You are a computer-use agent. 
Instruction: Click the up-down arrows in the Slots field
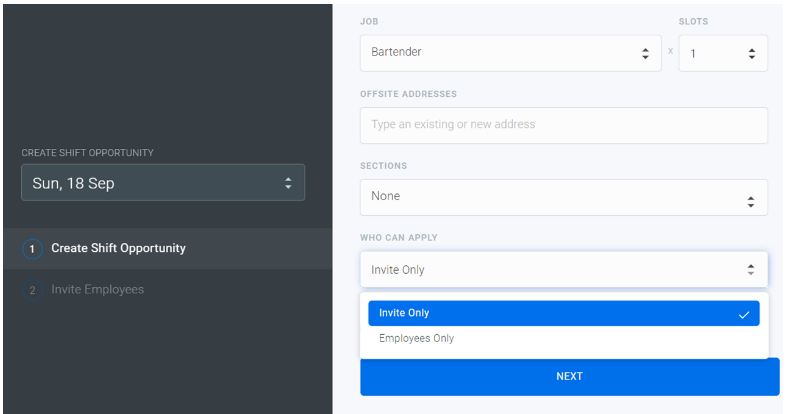(751, 54)
